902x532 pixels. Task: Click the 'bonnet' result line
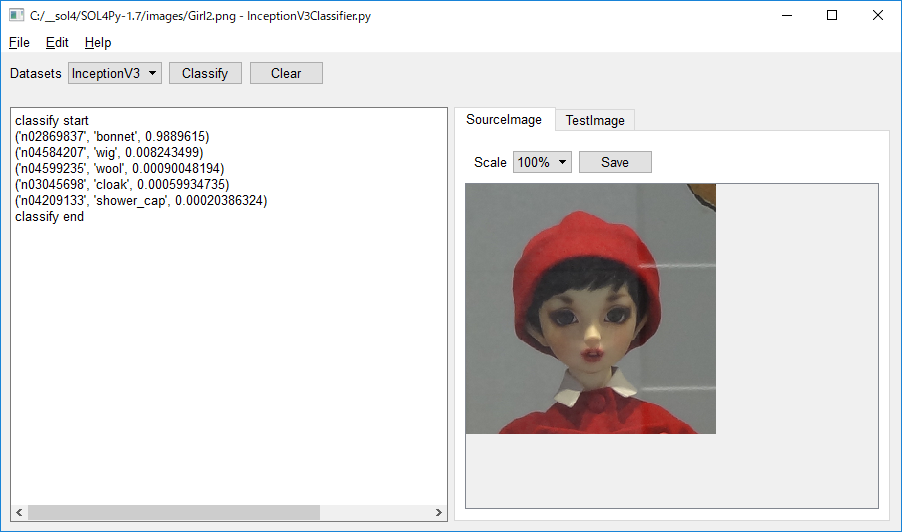[112, 136]
